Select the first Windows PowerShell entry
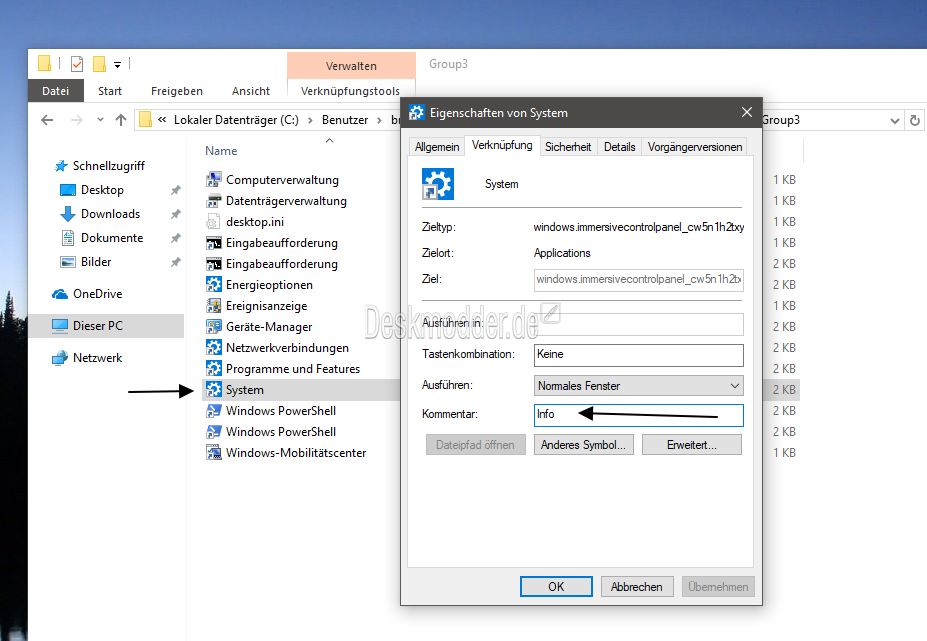Image resolution: width=927 pixels, height=641 pixels. 280,411
